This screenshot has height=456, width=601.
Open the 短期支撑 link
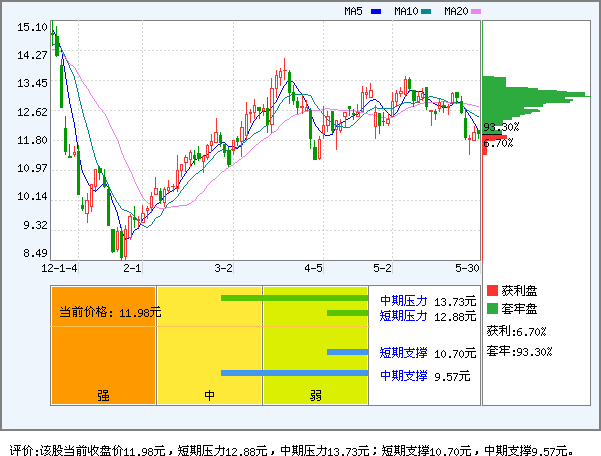pos(403,353)
